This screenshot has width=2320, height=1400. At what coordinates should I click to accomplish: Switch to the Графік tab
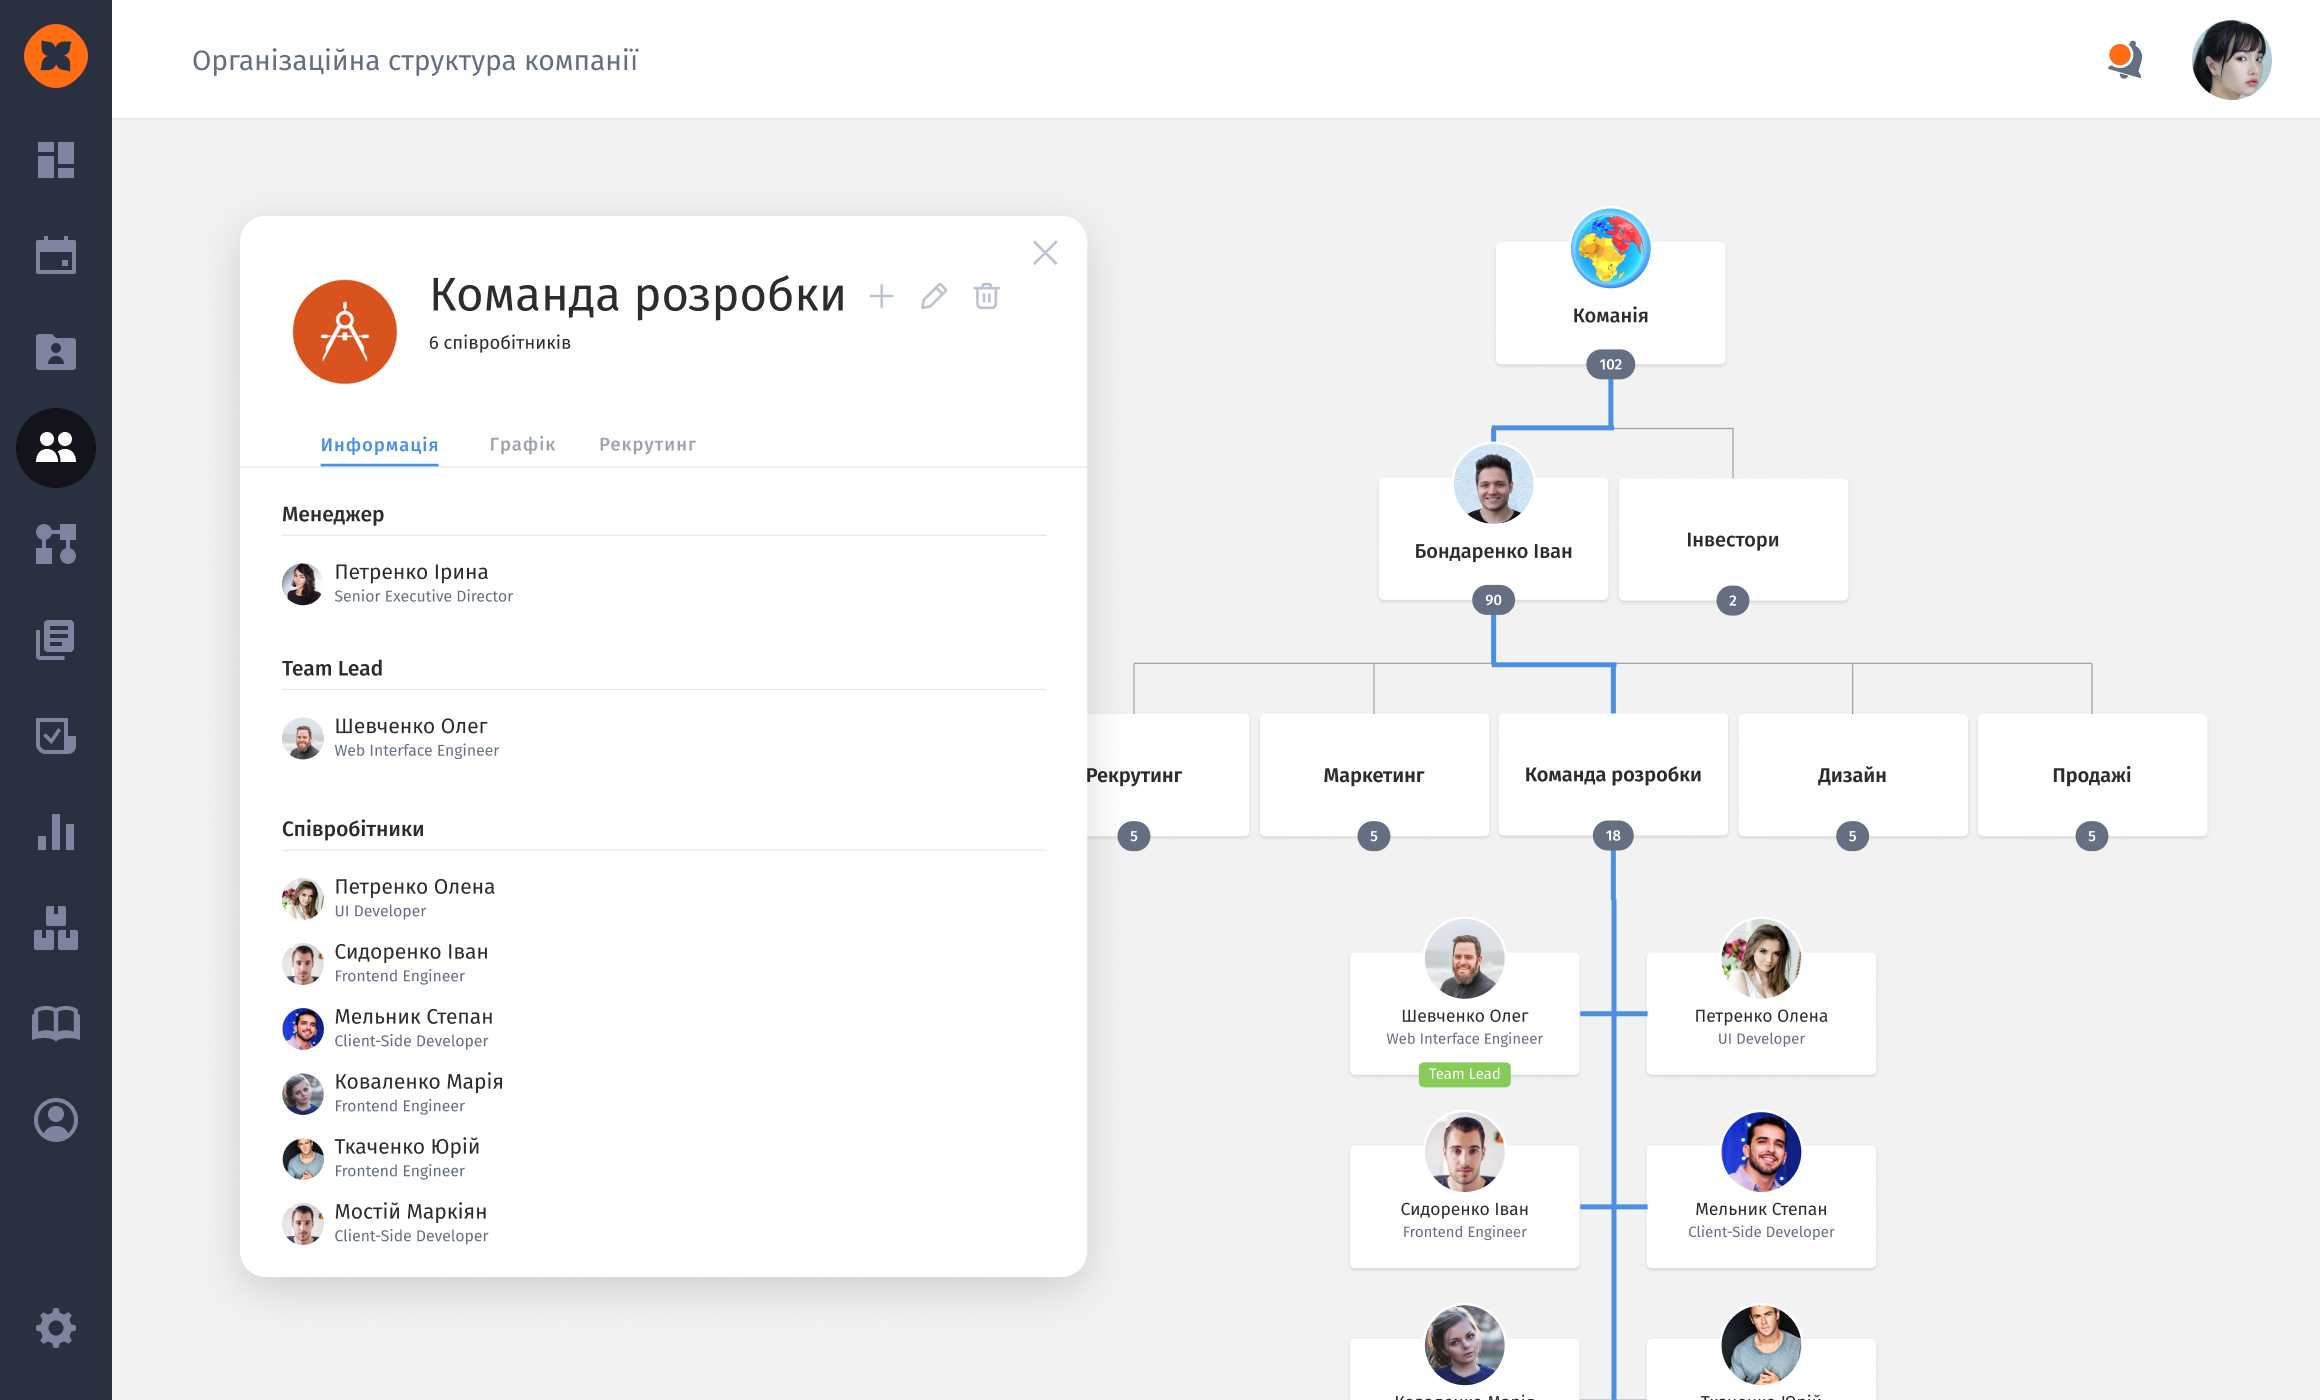pos(522,444)
